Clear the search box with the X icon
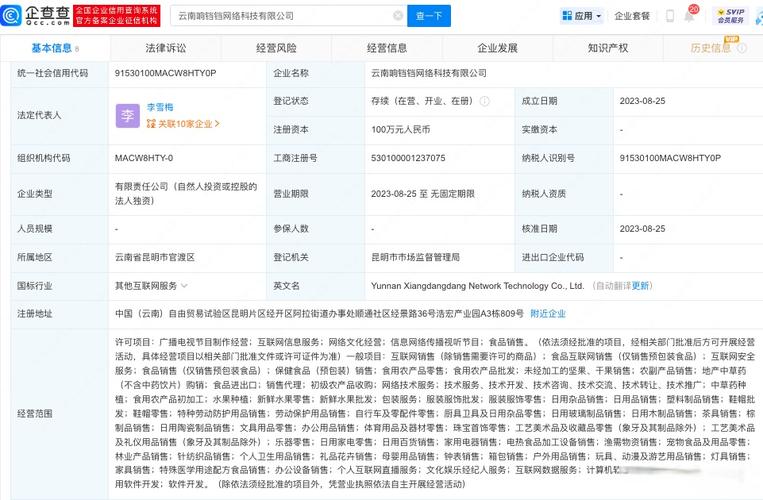 (x=398, y=16)
